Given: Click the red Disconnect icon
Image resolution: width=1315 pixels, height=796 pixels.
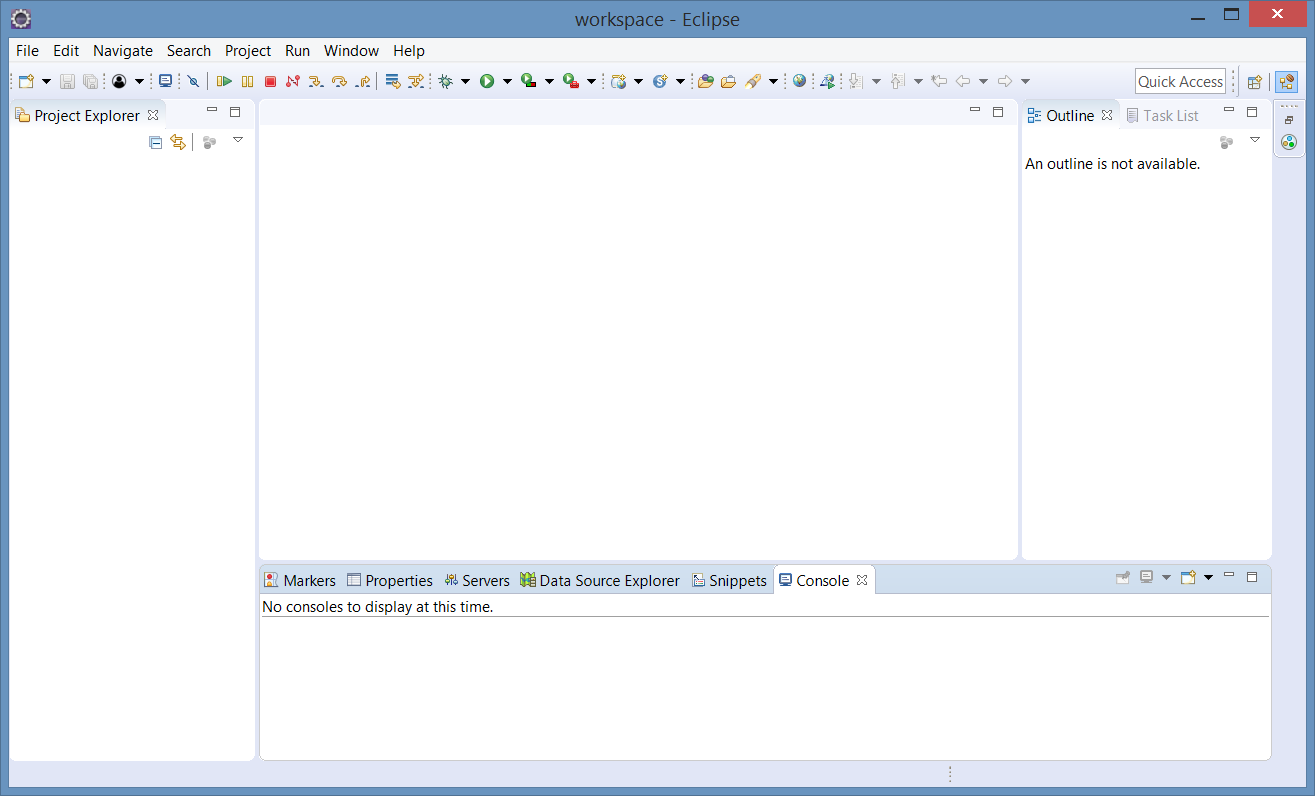Looking at the screenshot, I should [x=293, y=81].
